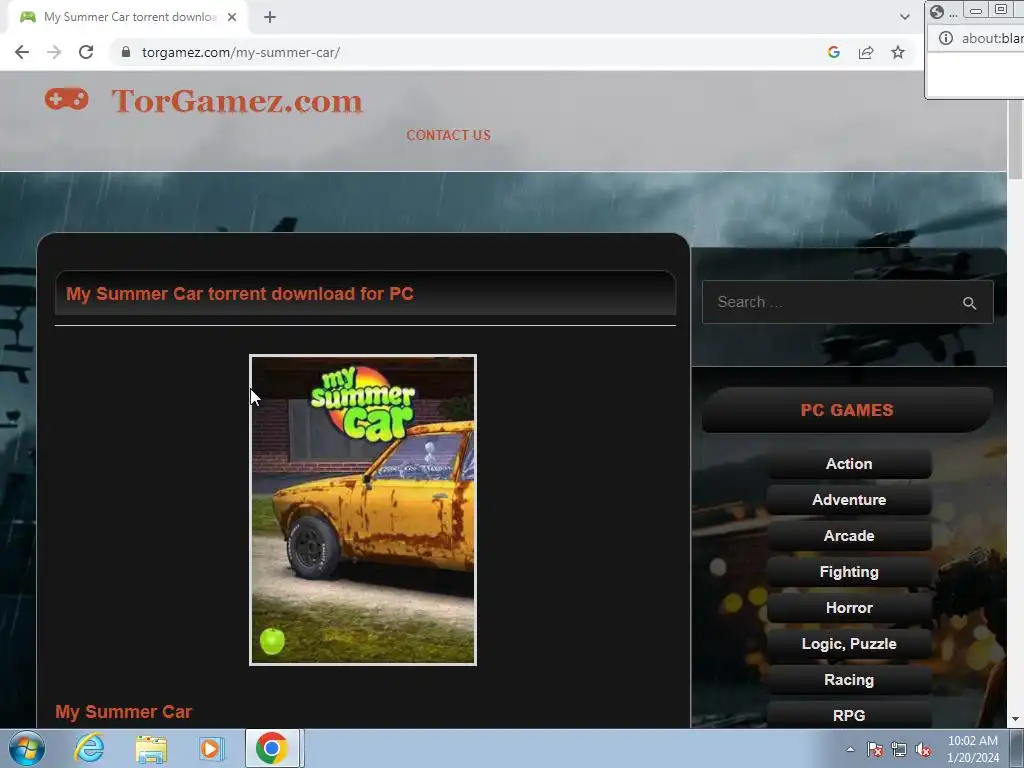Click the Search text field
The height and width of the screenshot is (768, 1024).
833,302
